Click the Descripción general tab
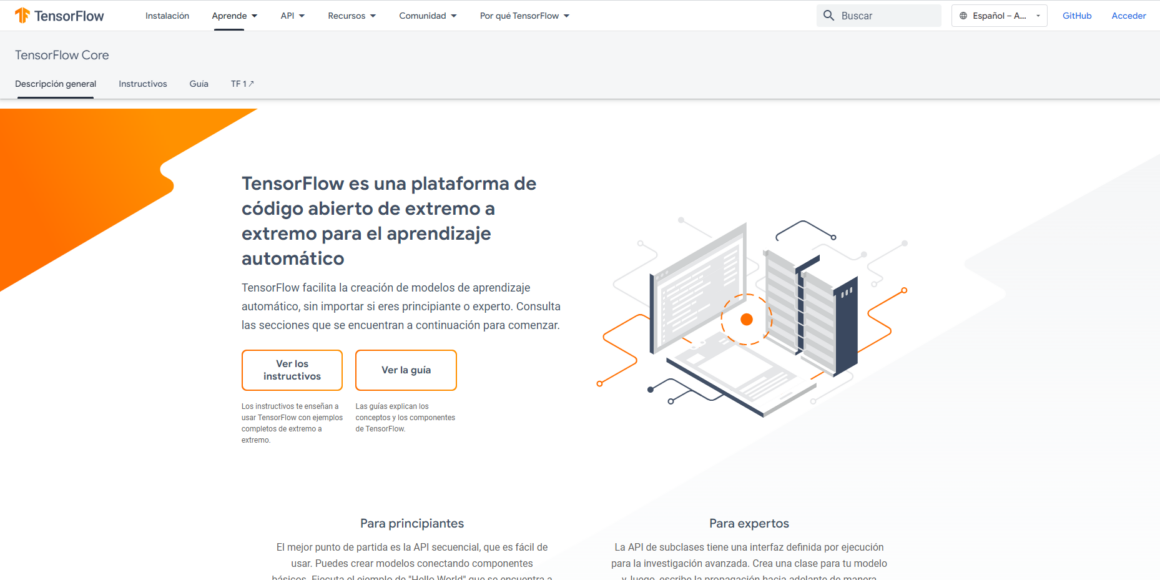 coord(55,84)
